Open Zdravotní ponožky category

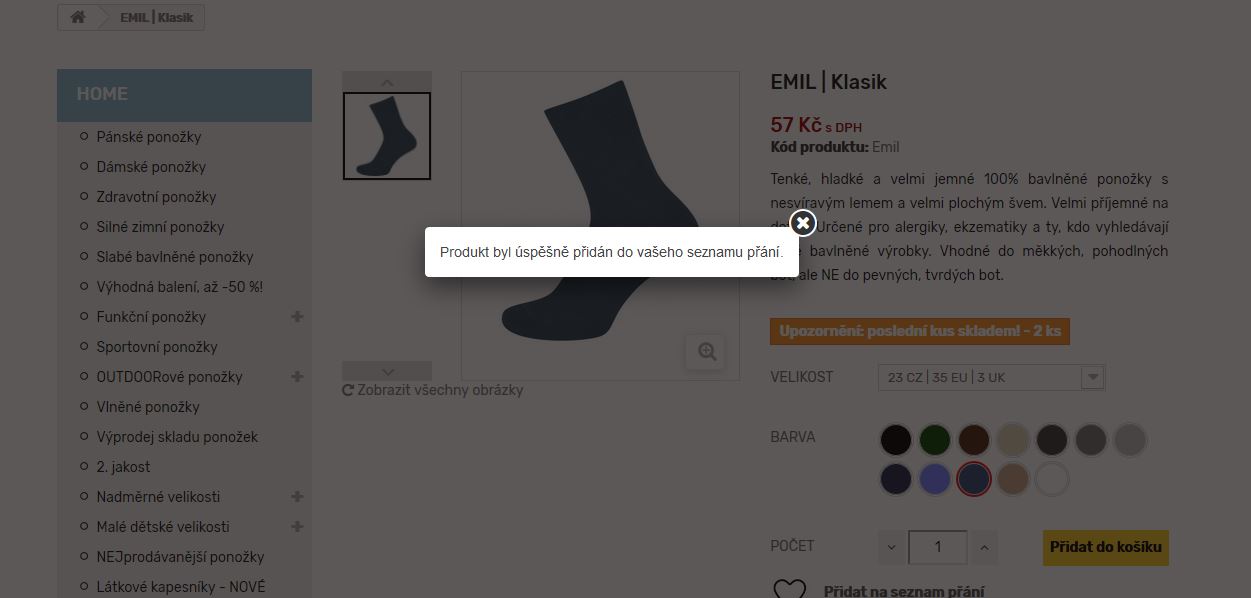coord(156,197)
